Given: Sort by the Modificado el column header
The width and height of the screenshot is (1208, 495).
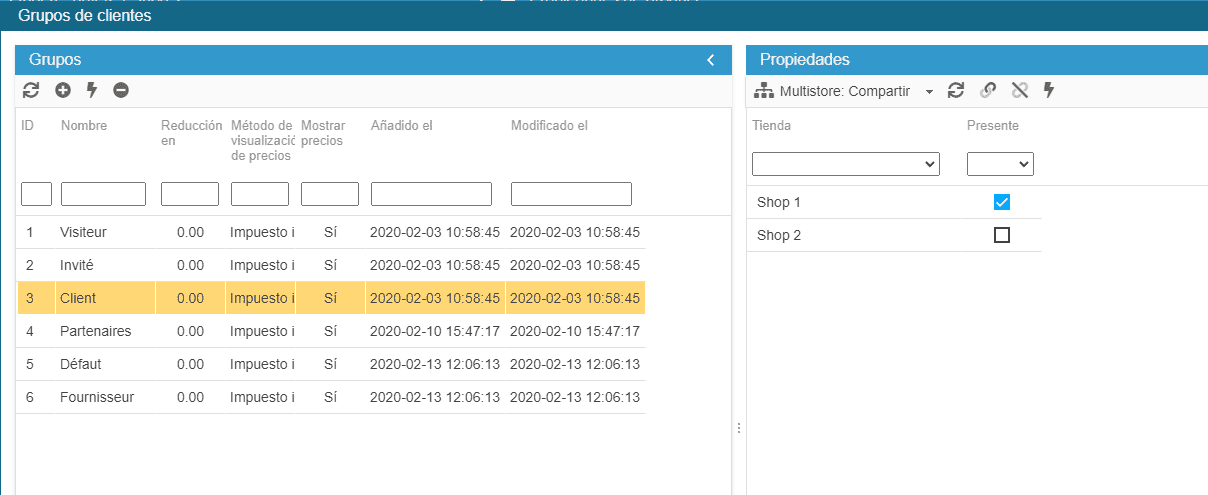Looking at the screenshot, I should pos(549,126).
